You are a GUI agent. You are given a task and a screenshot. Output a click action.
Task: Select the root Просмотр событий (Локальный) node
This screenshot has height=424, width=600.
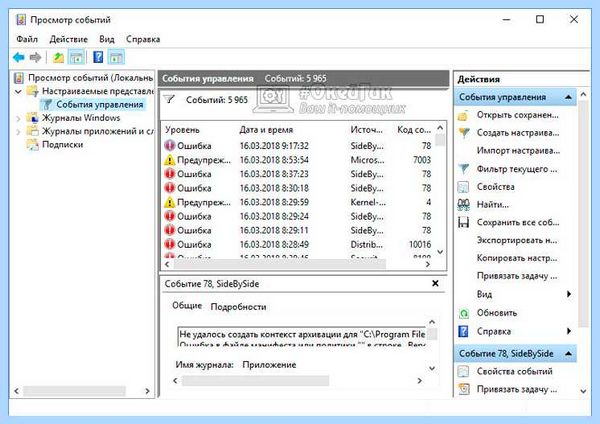[90, 78]
